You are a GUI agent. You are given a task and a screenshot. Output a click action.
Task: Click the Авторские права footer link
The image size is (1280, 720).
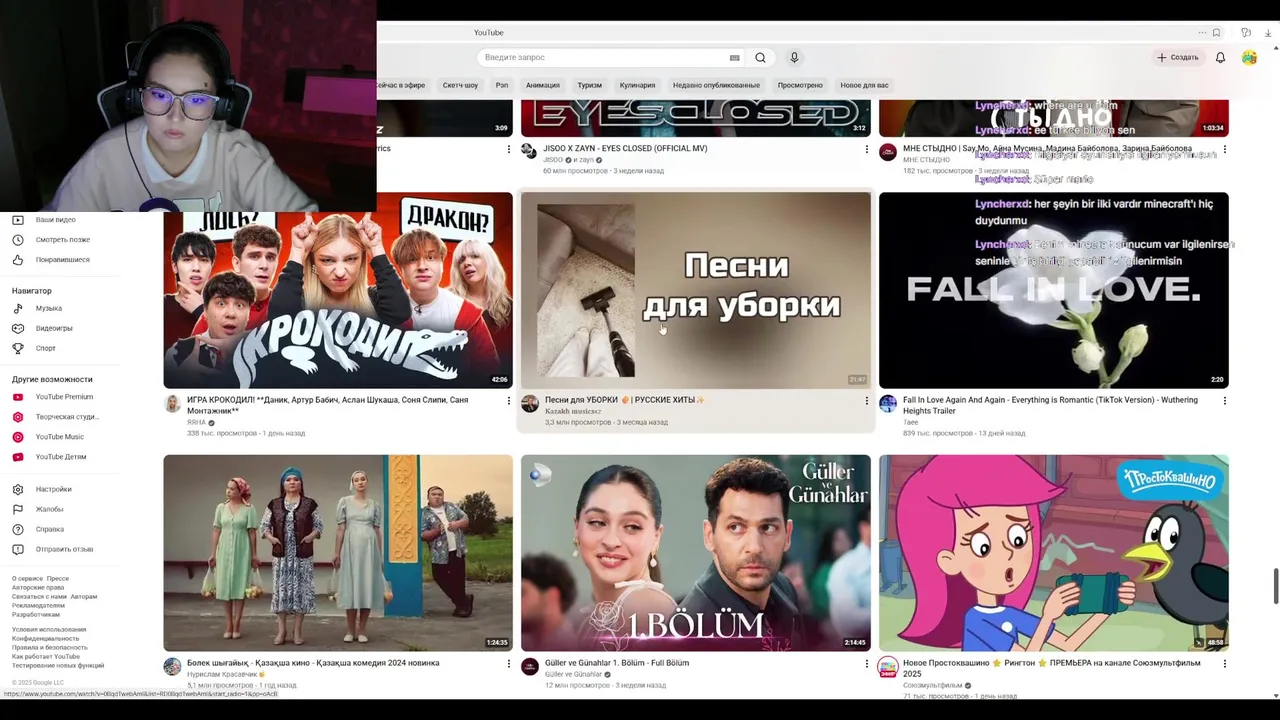click(38, 588)
